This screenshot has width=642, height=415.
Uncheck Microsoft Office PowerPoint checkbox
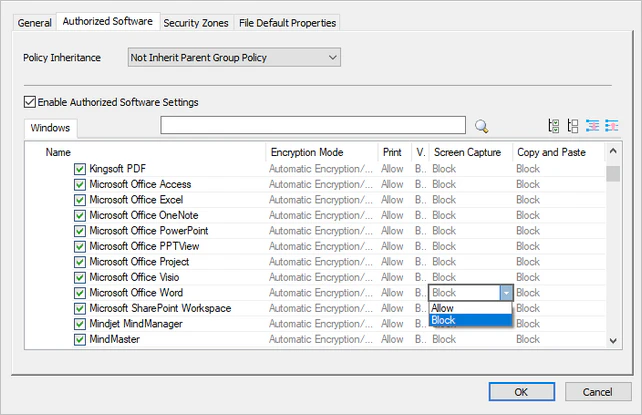point(80,231)
